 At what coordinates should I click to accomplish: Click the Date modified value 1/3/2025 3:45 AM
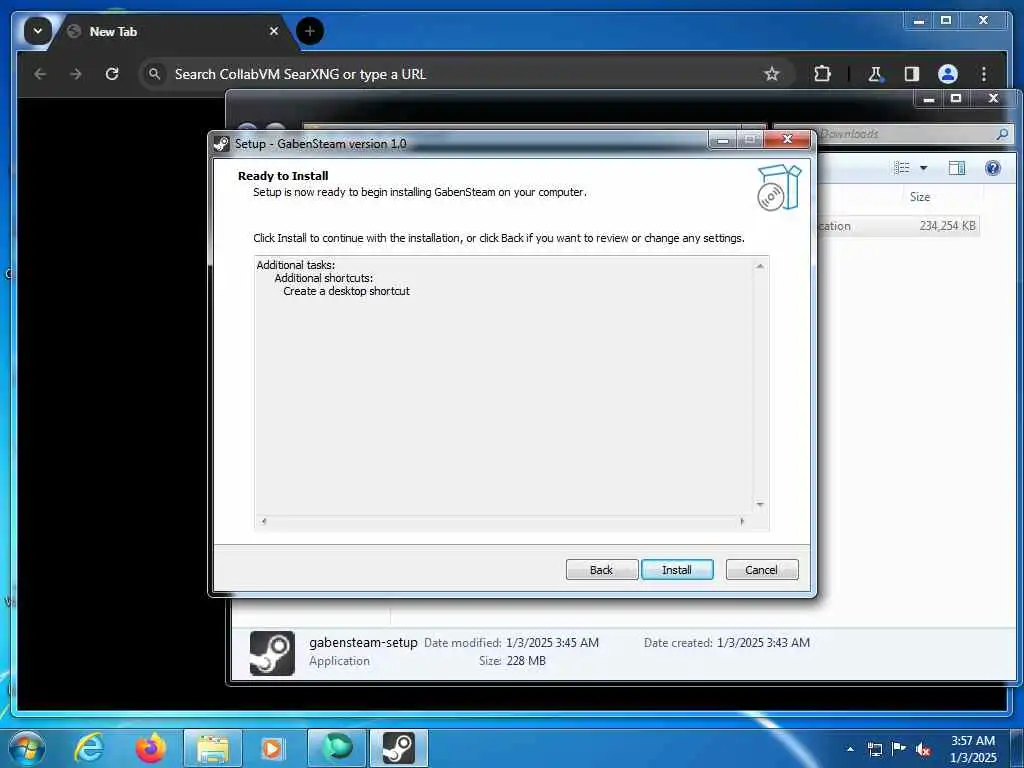pos(552,643)
